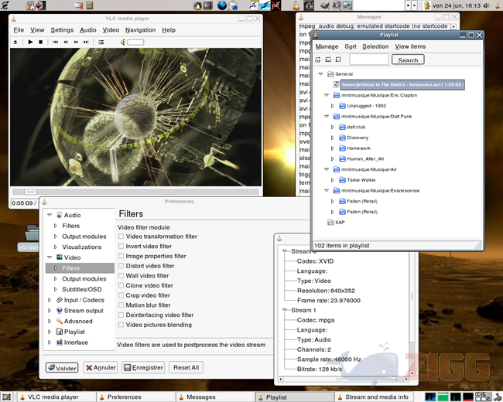Switch to Messages window in the taskbar
Screen dimensions: 503x402
pyautogui.click(x=215, y=397)
